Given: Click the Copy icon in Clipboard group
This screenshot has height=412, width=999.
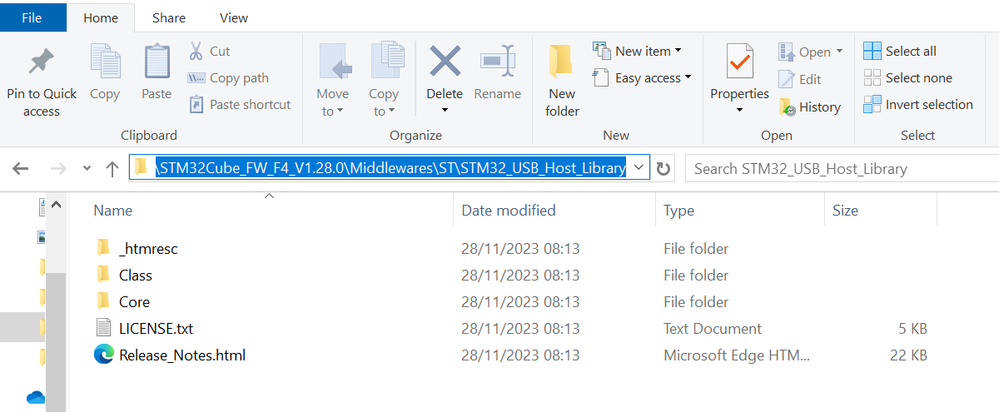Looking at the screenshot, I should (104, 62).
